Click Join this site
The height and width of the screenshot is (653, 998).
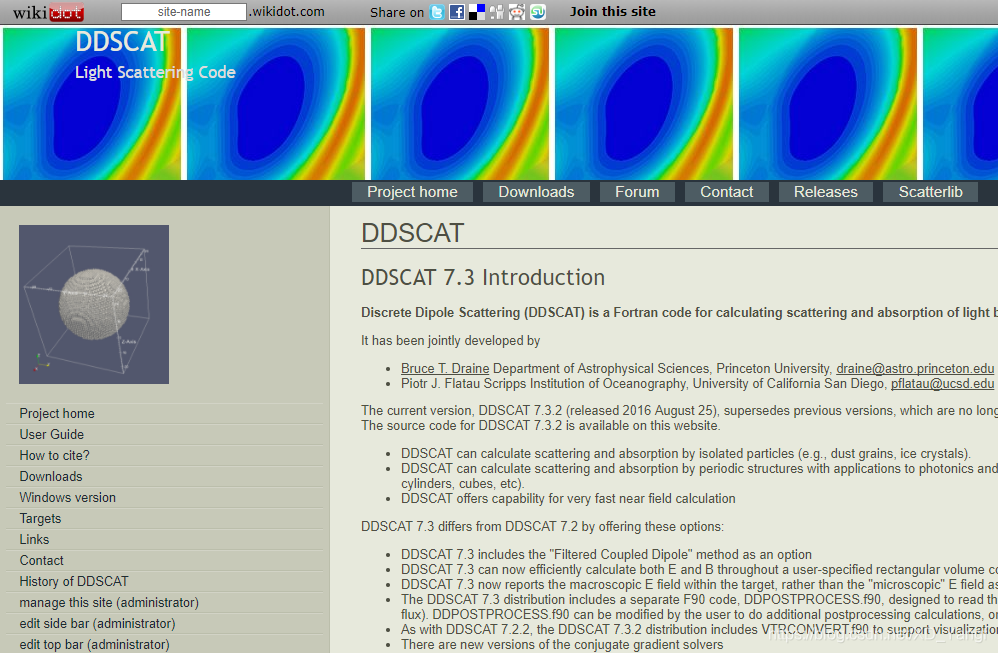click(612, 11)
